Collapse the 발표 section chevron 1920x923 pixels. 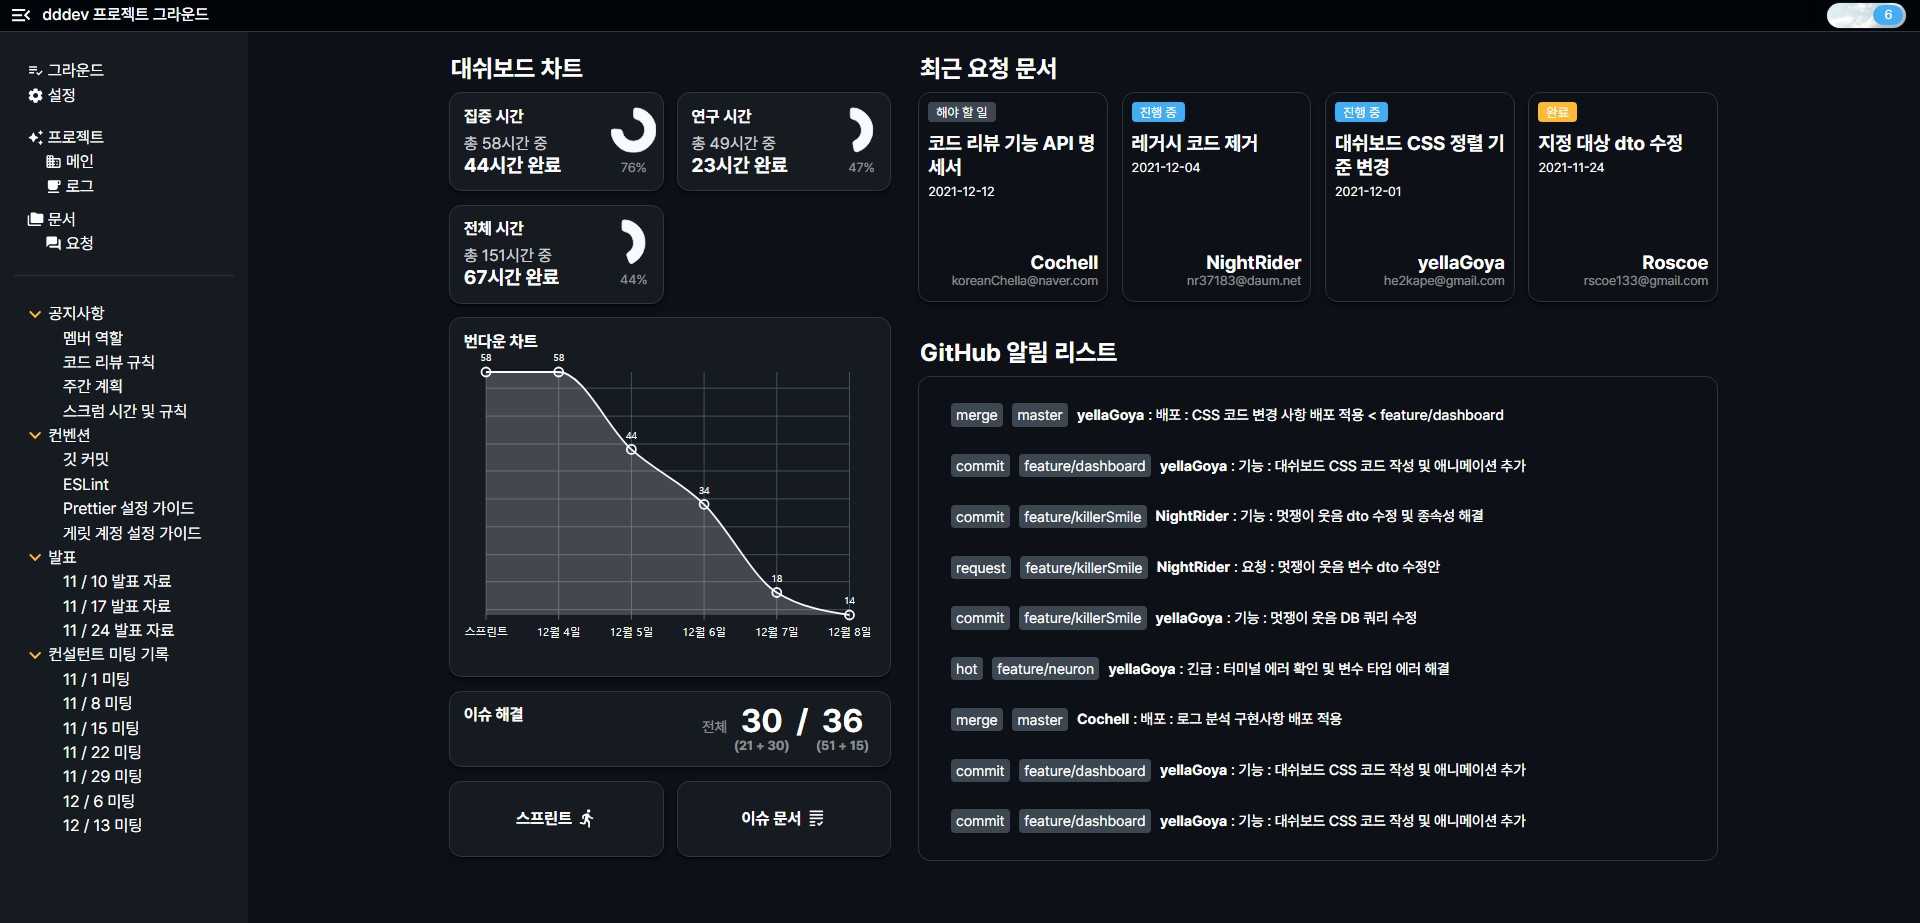(x=35, y=558)
